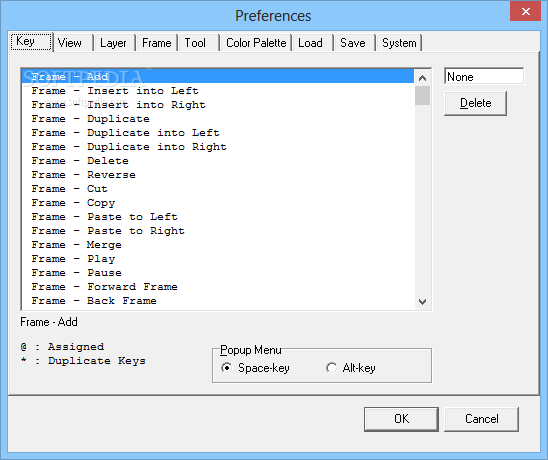Open the Save tab
Screen dimensions: 548x460
click(x=355, y=43)
